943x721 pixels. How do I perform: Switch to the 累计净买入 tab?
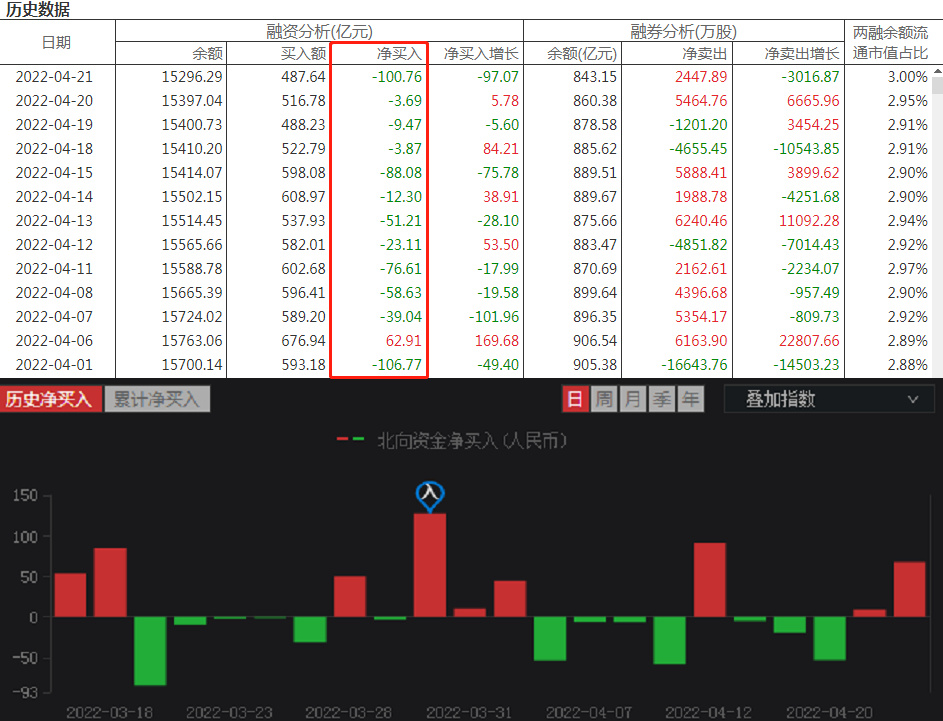click(x=153, y=398)
